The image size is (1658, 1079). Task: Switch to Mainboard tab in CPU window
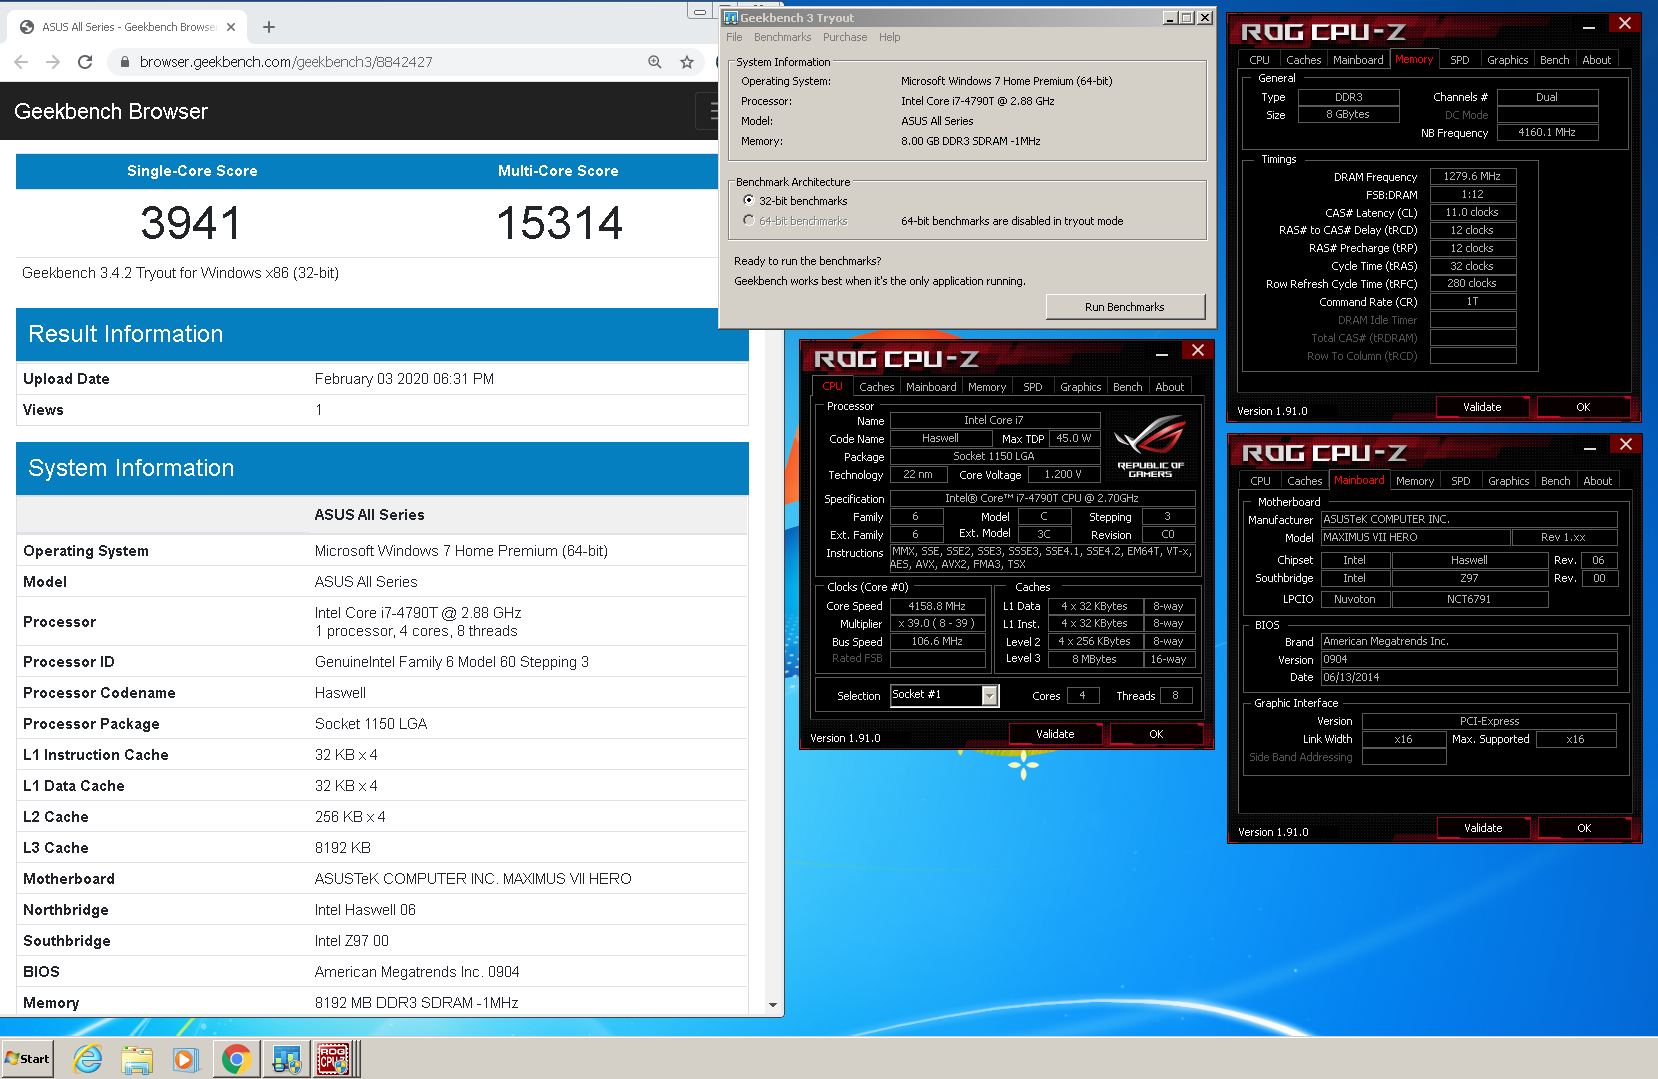(x=931, y=387)
